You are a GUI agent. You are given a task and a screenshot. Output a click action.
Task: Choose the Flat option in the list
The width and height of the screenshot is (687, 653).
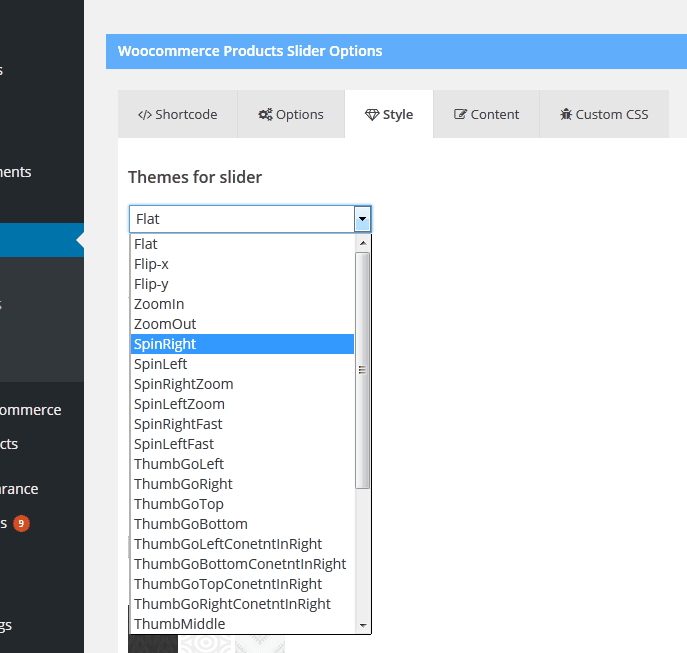pos(242,244)
